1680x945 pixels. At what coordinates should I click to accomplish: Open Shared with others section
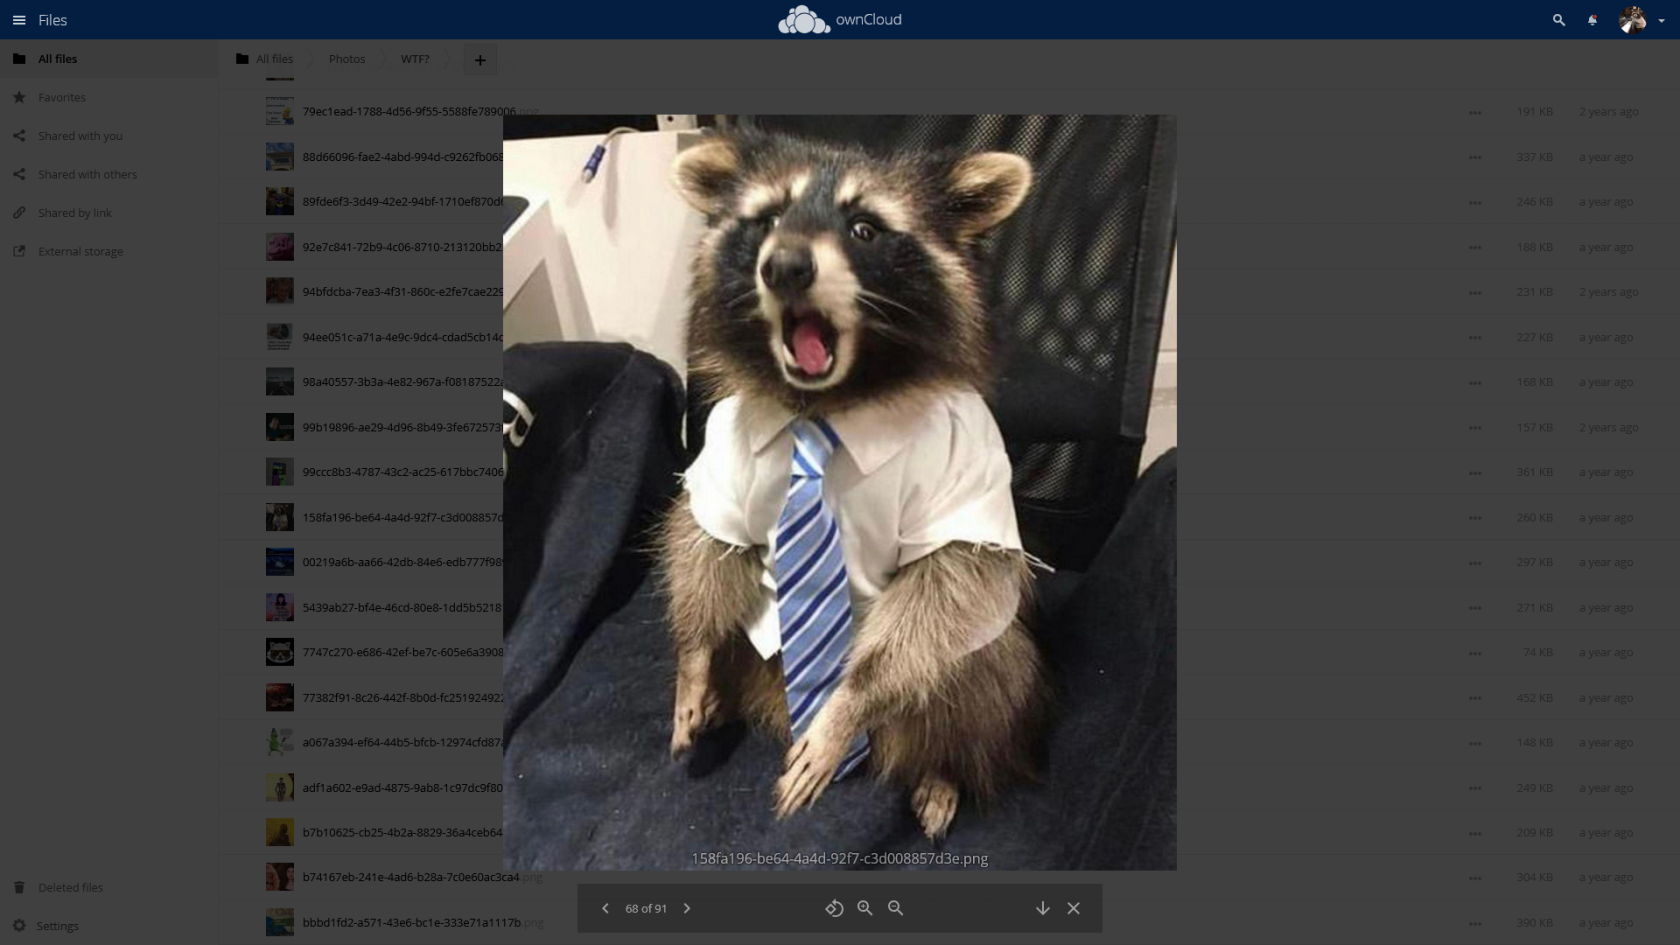tap(109, 174)
